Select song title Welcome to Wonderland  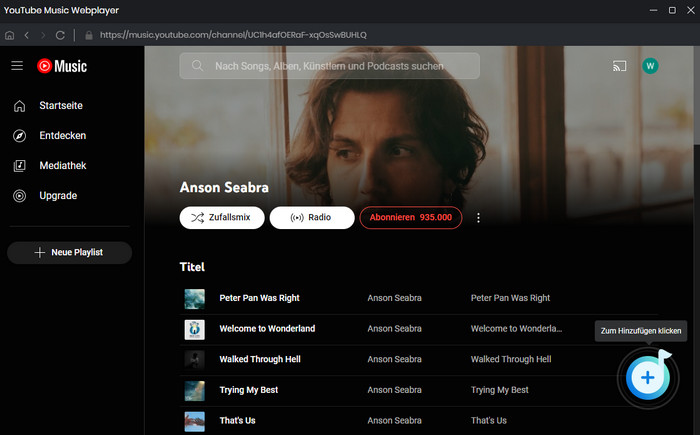tap(267, 329)
